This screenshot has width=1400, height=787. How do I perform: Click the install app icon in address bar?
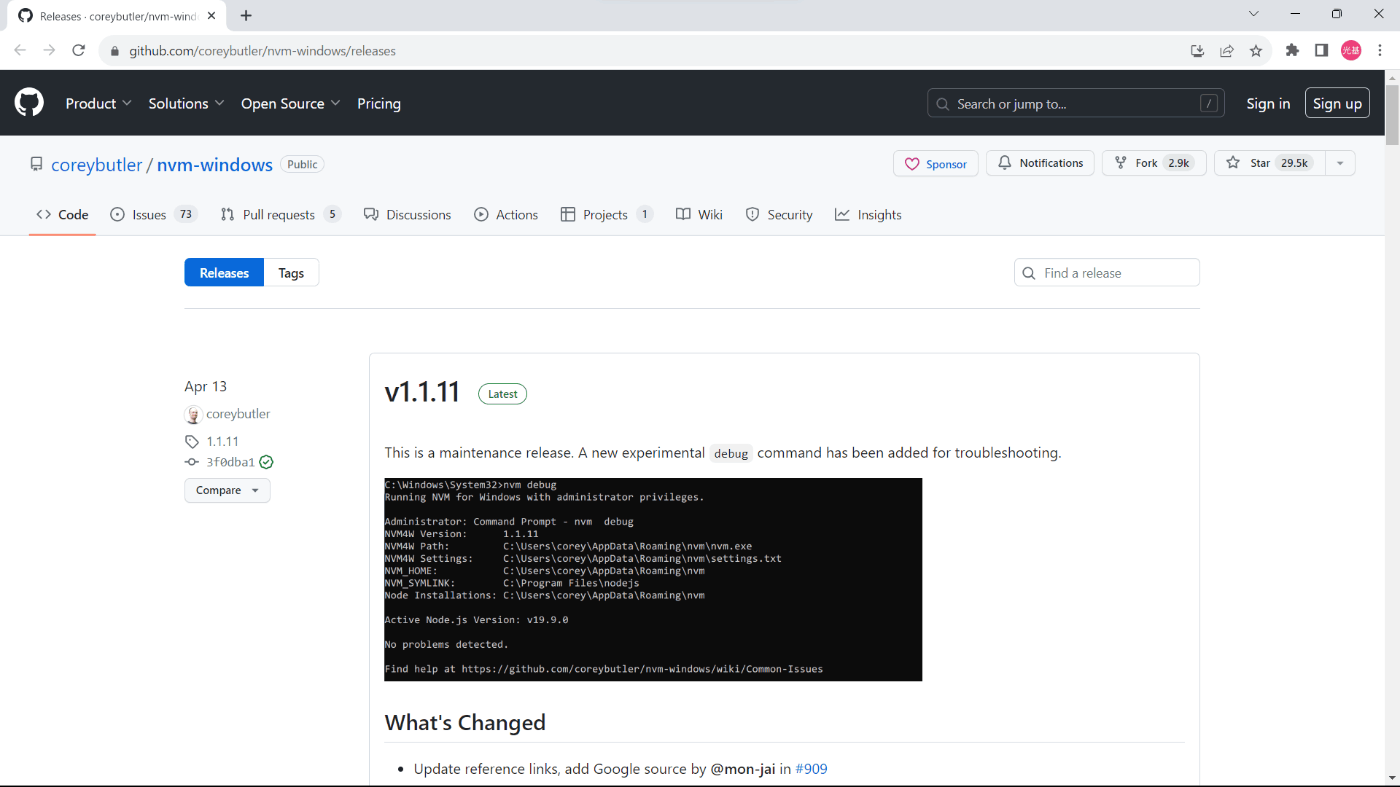1197,51
